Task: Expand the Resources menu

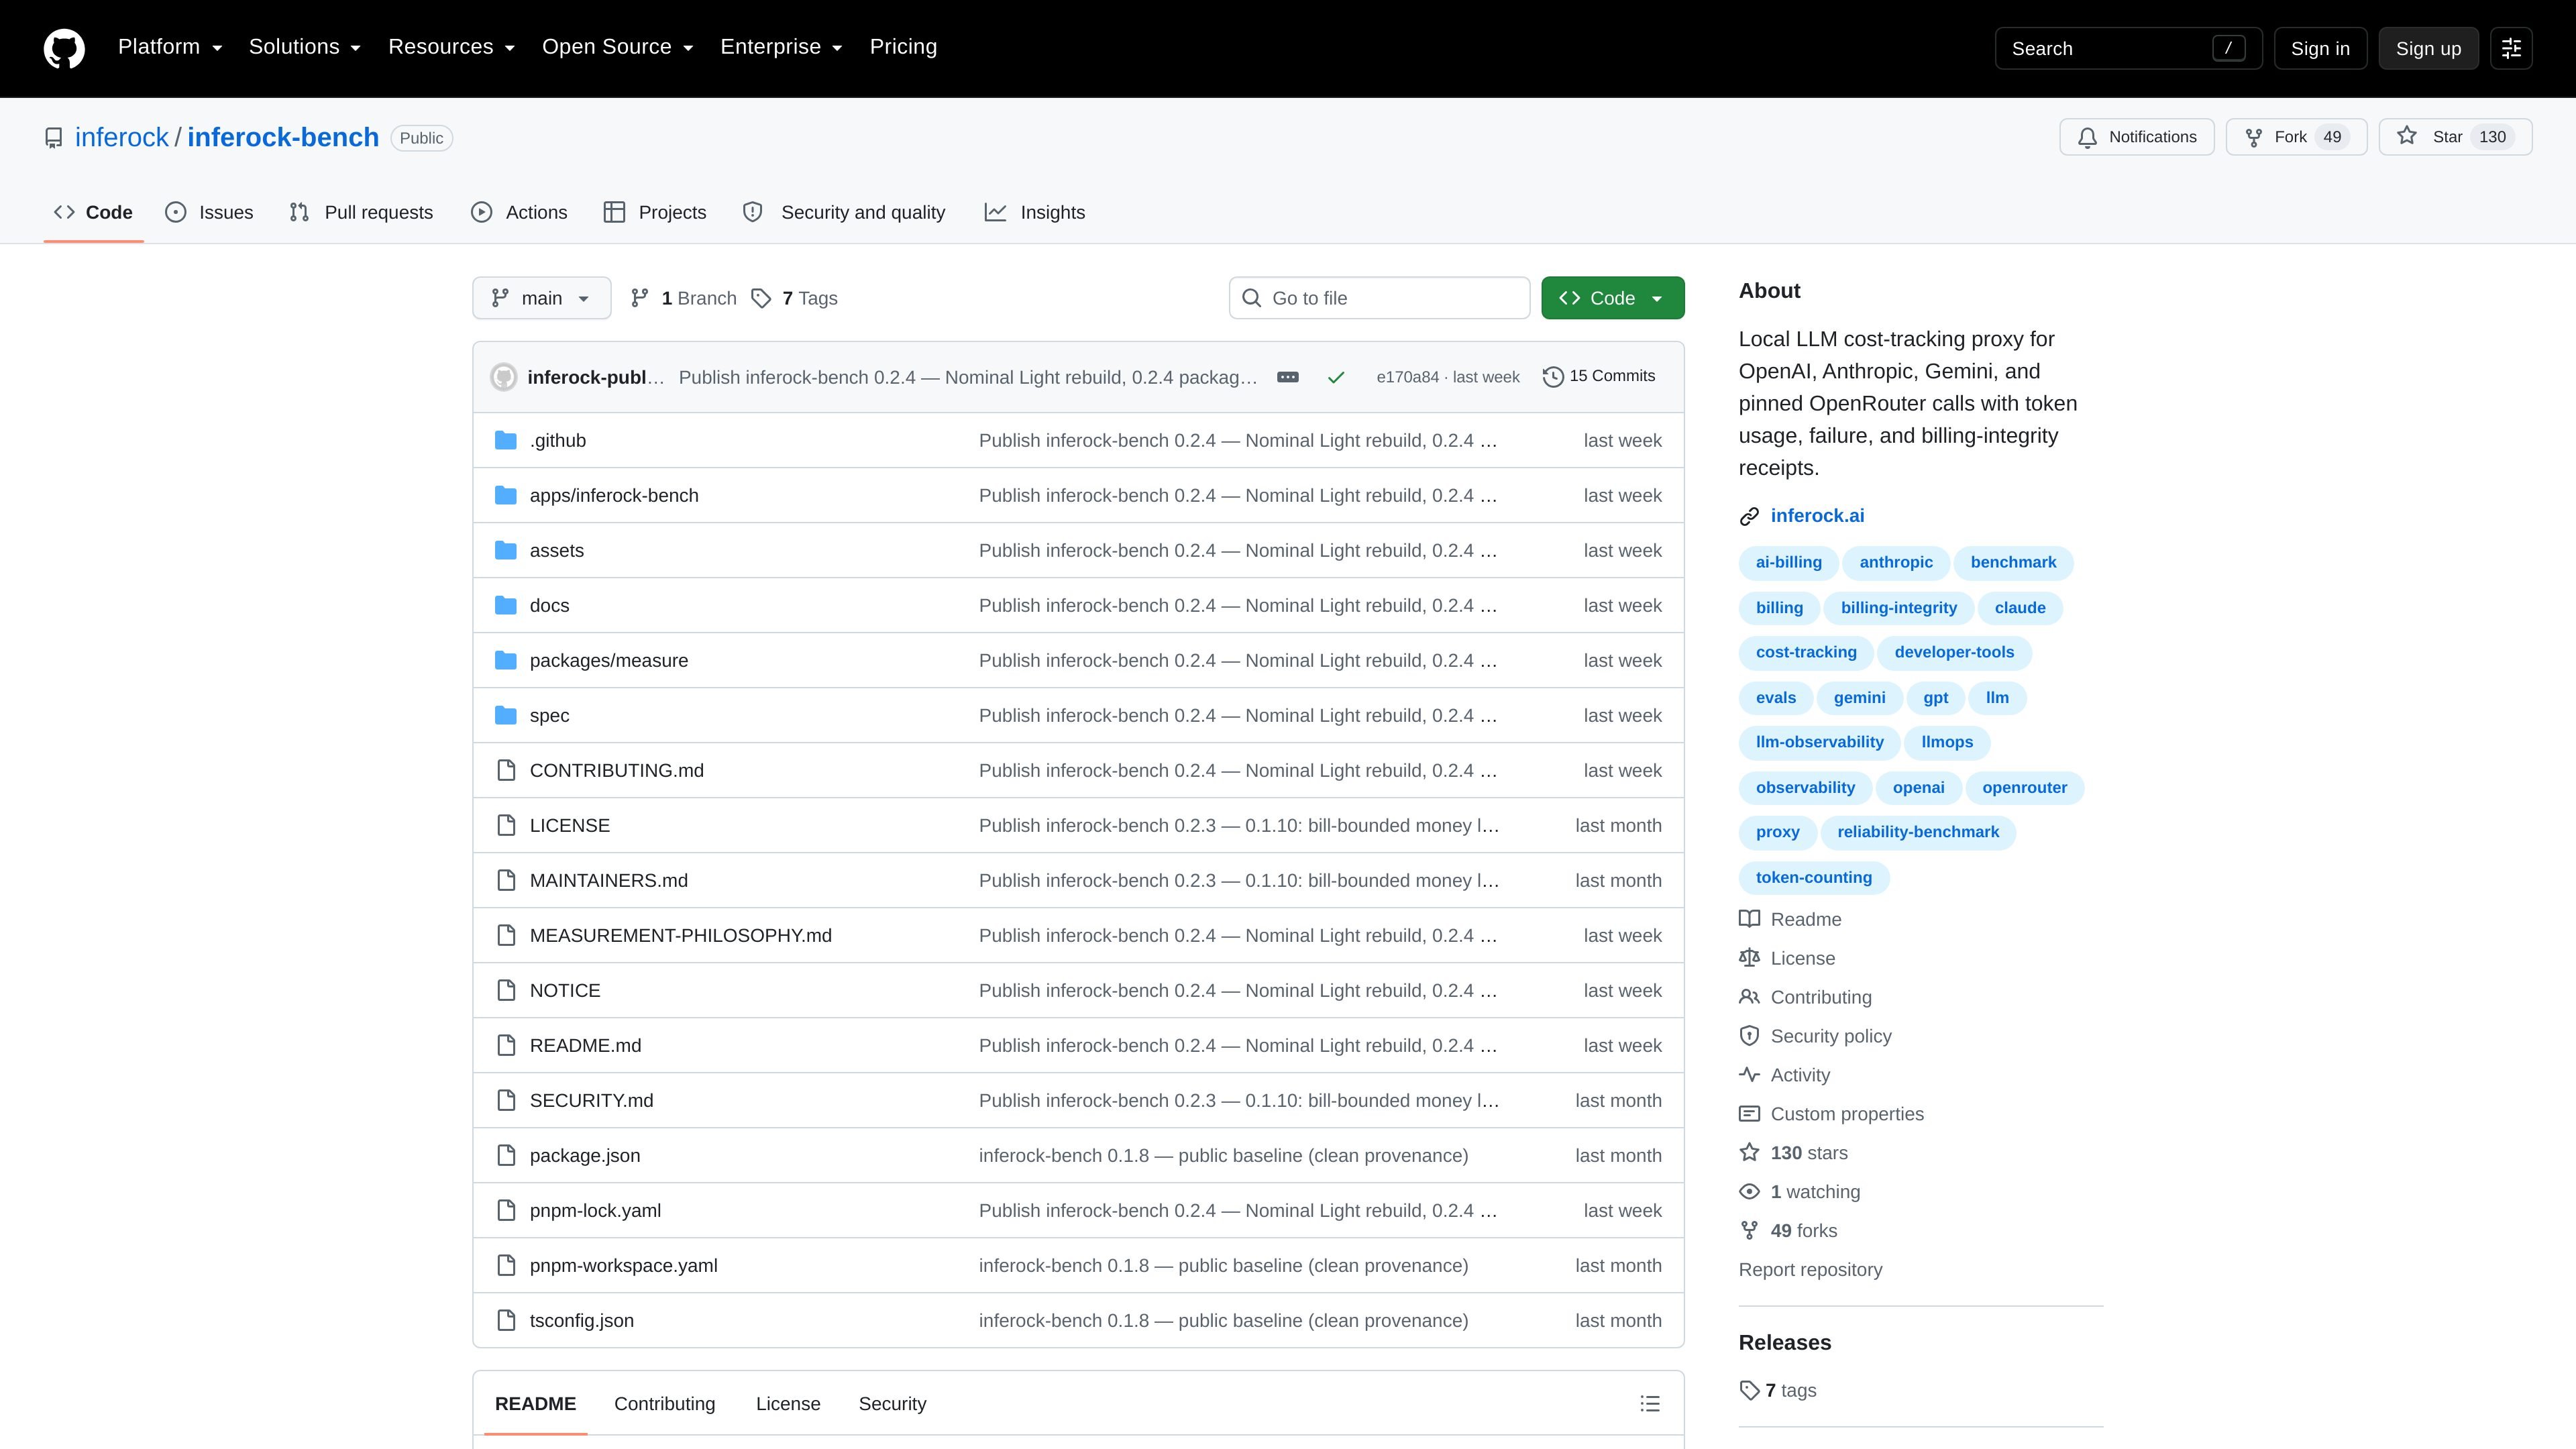Action: coord(451,47)
